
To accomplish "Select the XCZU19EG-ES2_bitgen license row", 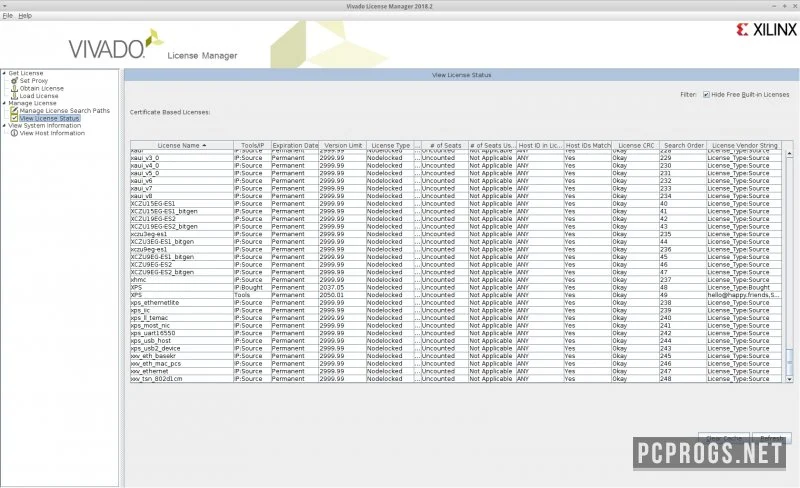I will (456, 227).
